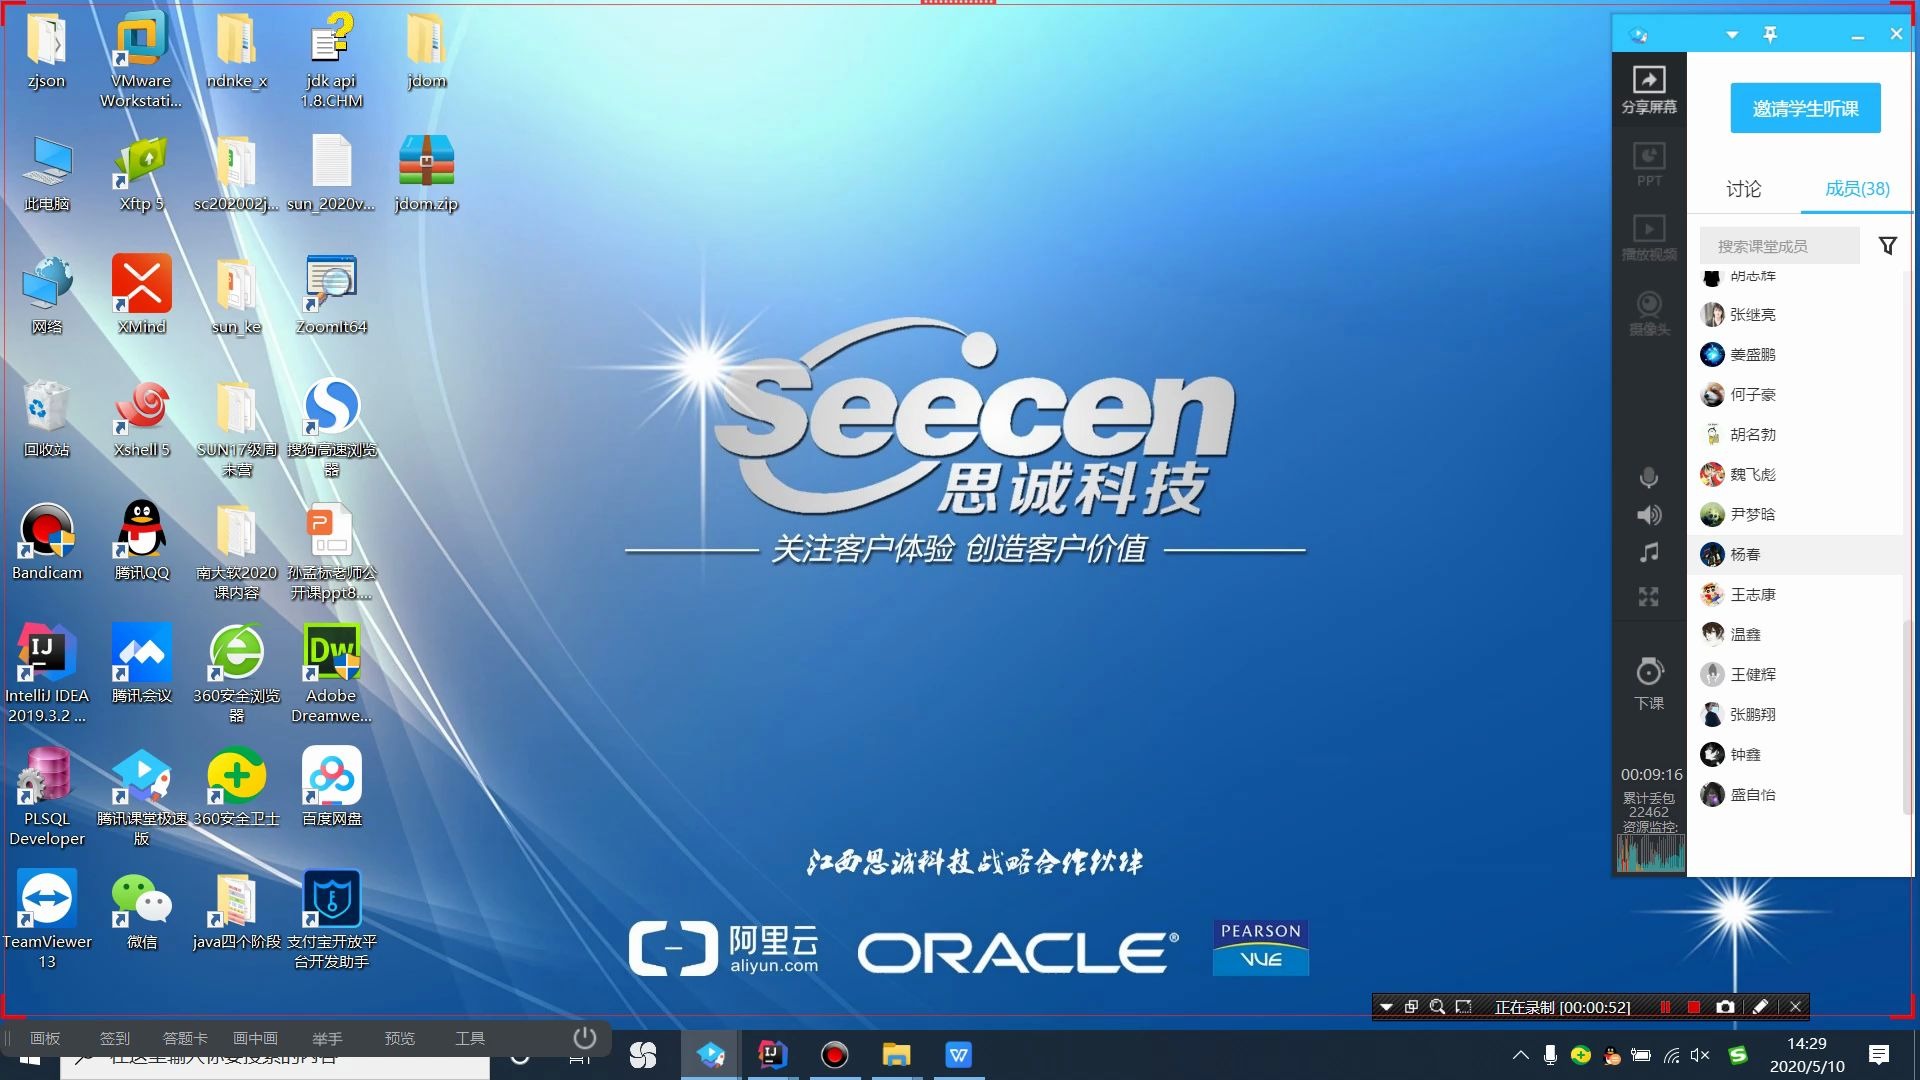The height and width of the screenshot is (1080, 1920).
Task: Click the muted volume tray icon
Action: pos(1700,1055)
